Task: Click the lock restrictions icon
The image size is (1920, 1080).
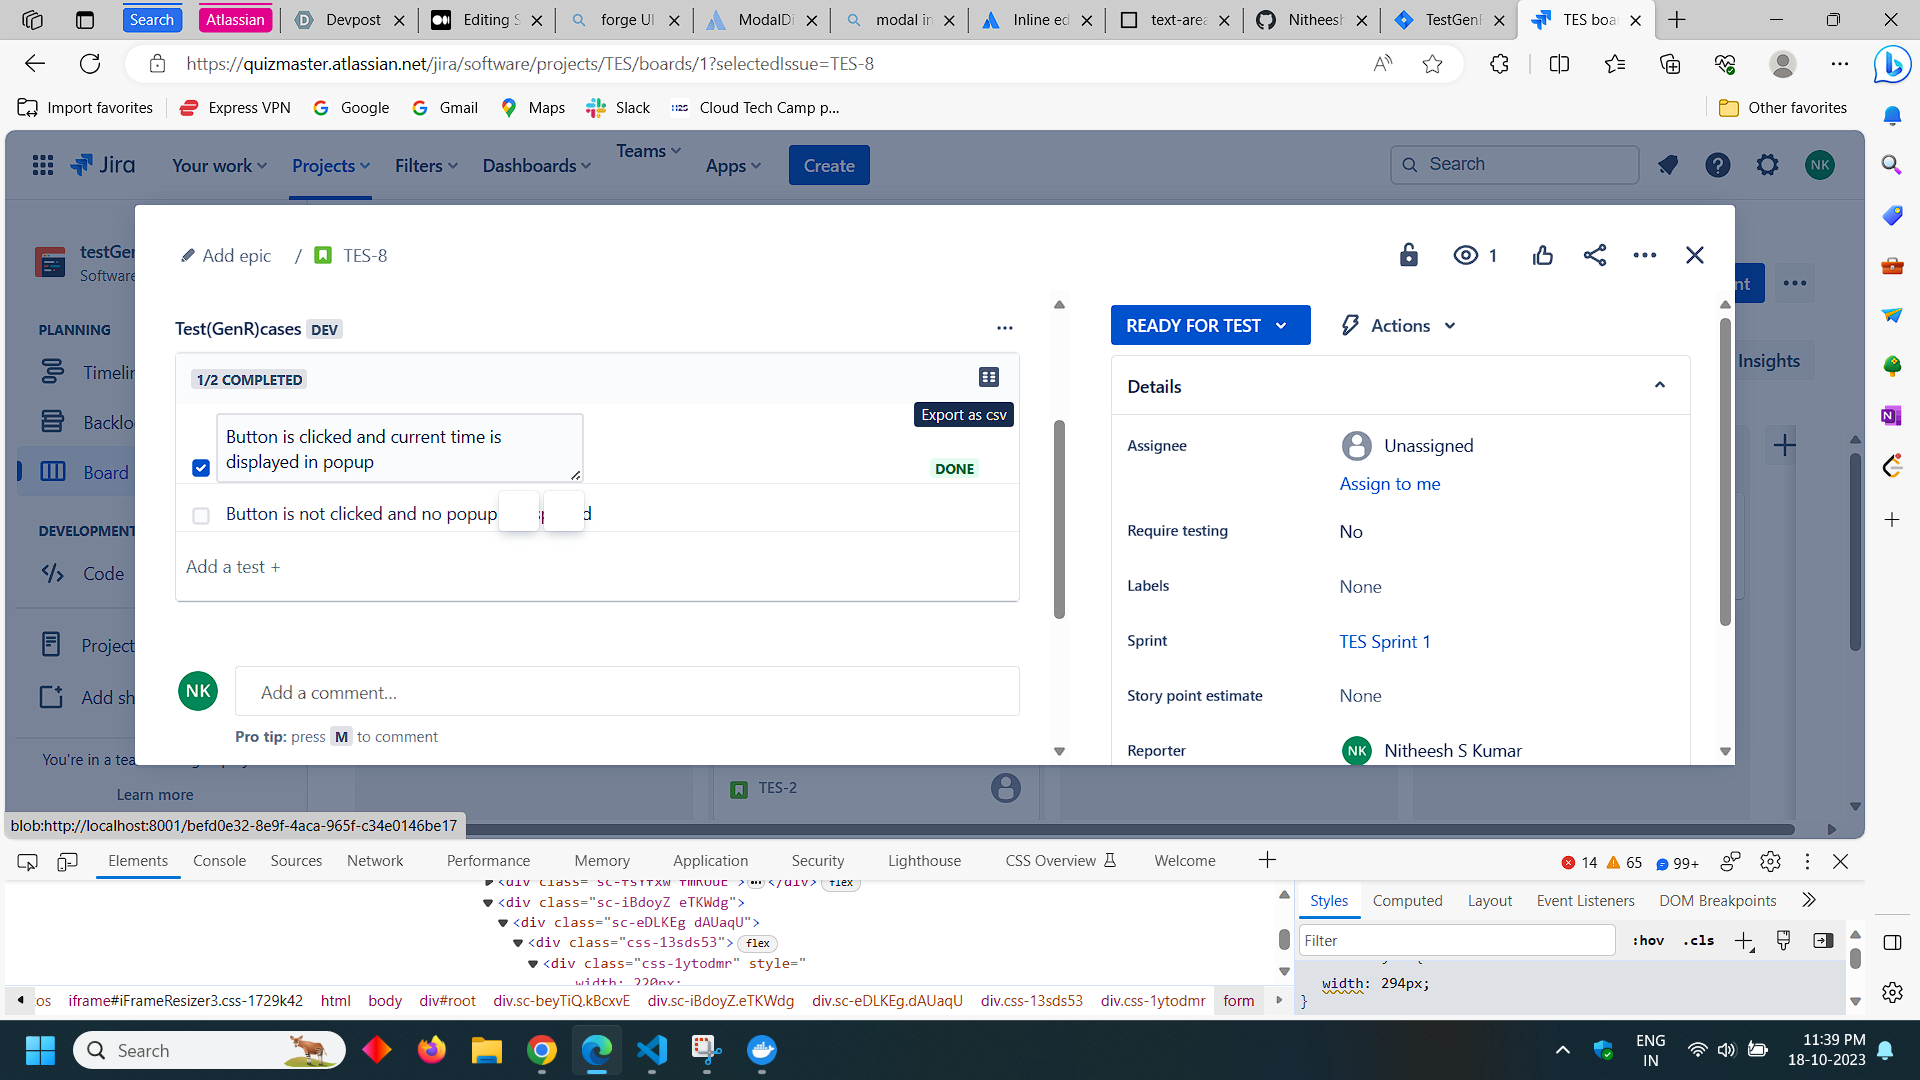Action: [1409, 255]
